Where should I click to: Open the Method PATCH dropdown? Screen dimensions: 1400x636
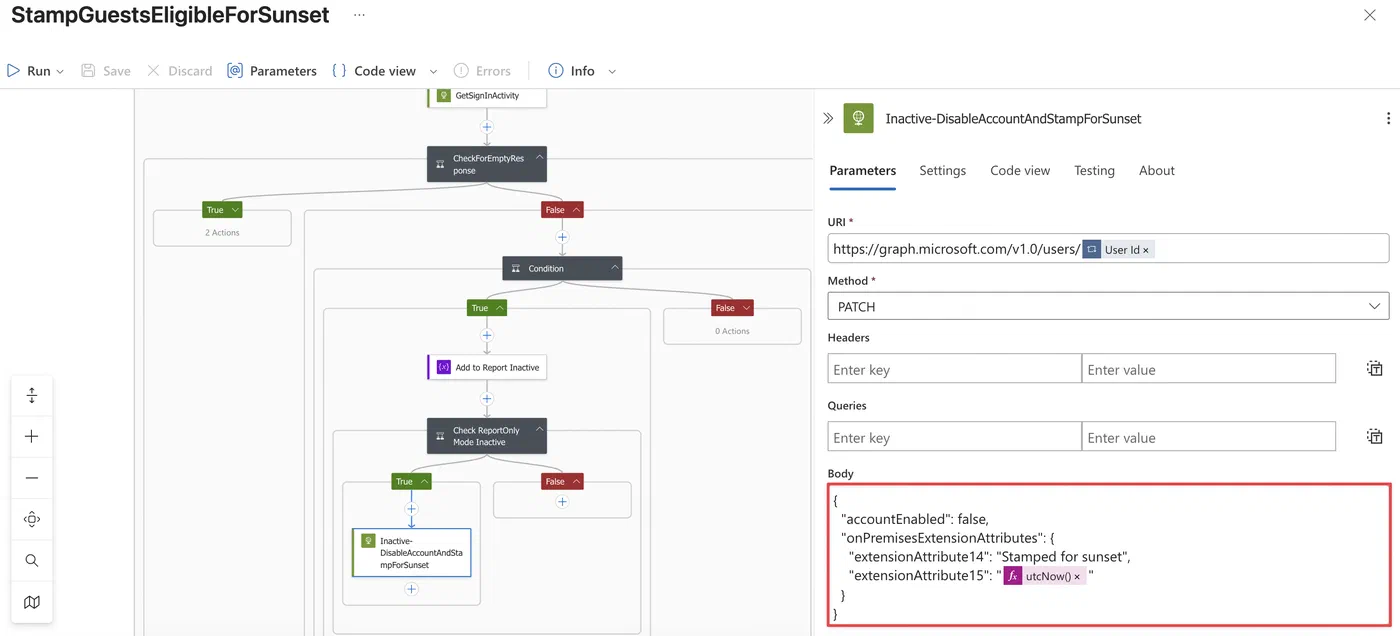[1108, 306]
